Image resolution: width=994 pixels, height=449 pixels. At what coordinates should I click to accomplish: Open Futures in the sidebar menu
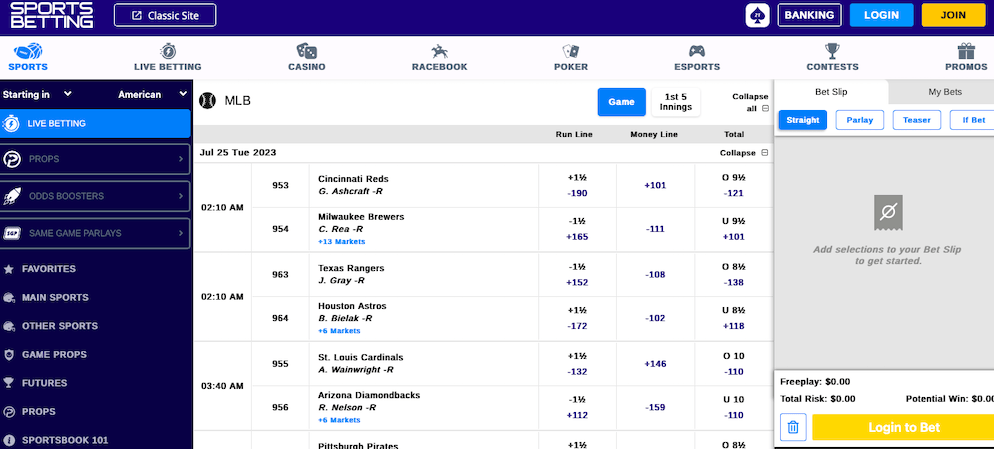[x=44, y=383]
